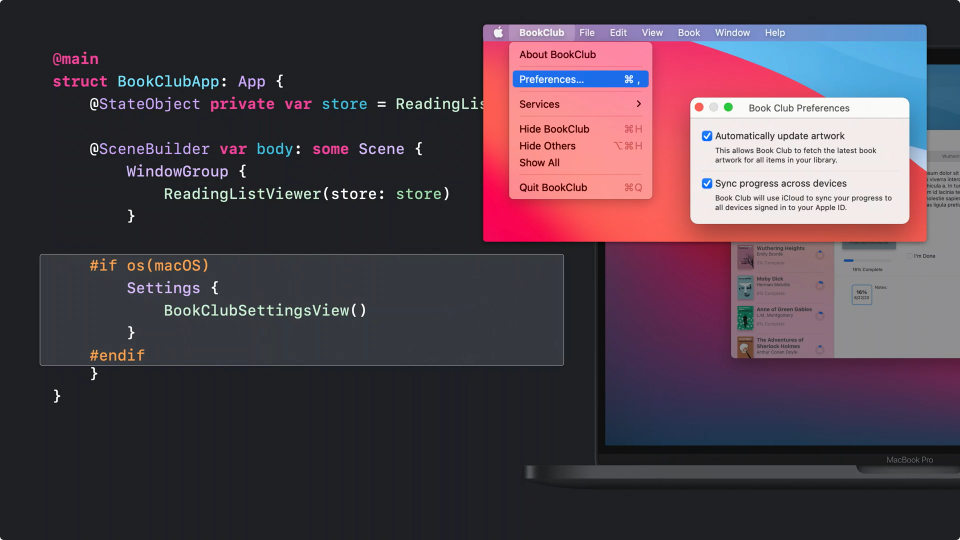Click the @StateObject attribute in code
The image size is (960, 540).
point(144,104)
